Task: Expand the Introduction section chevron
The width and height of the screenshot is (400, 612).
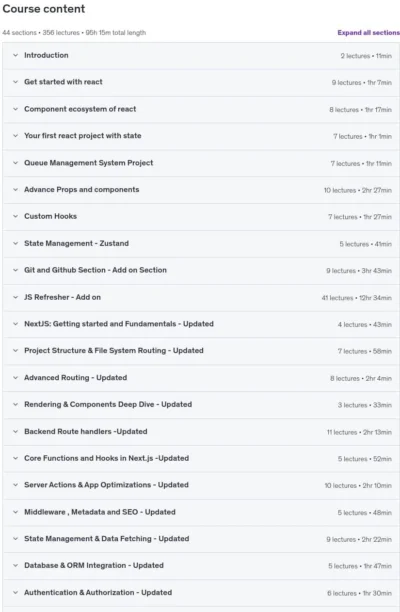Action: click(x=16, y=55)
